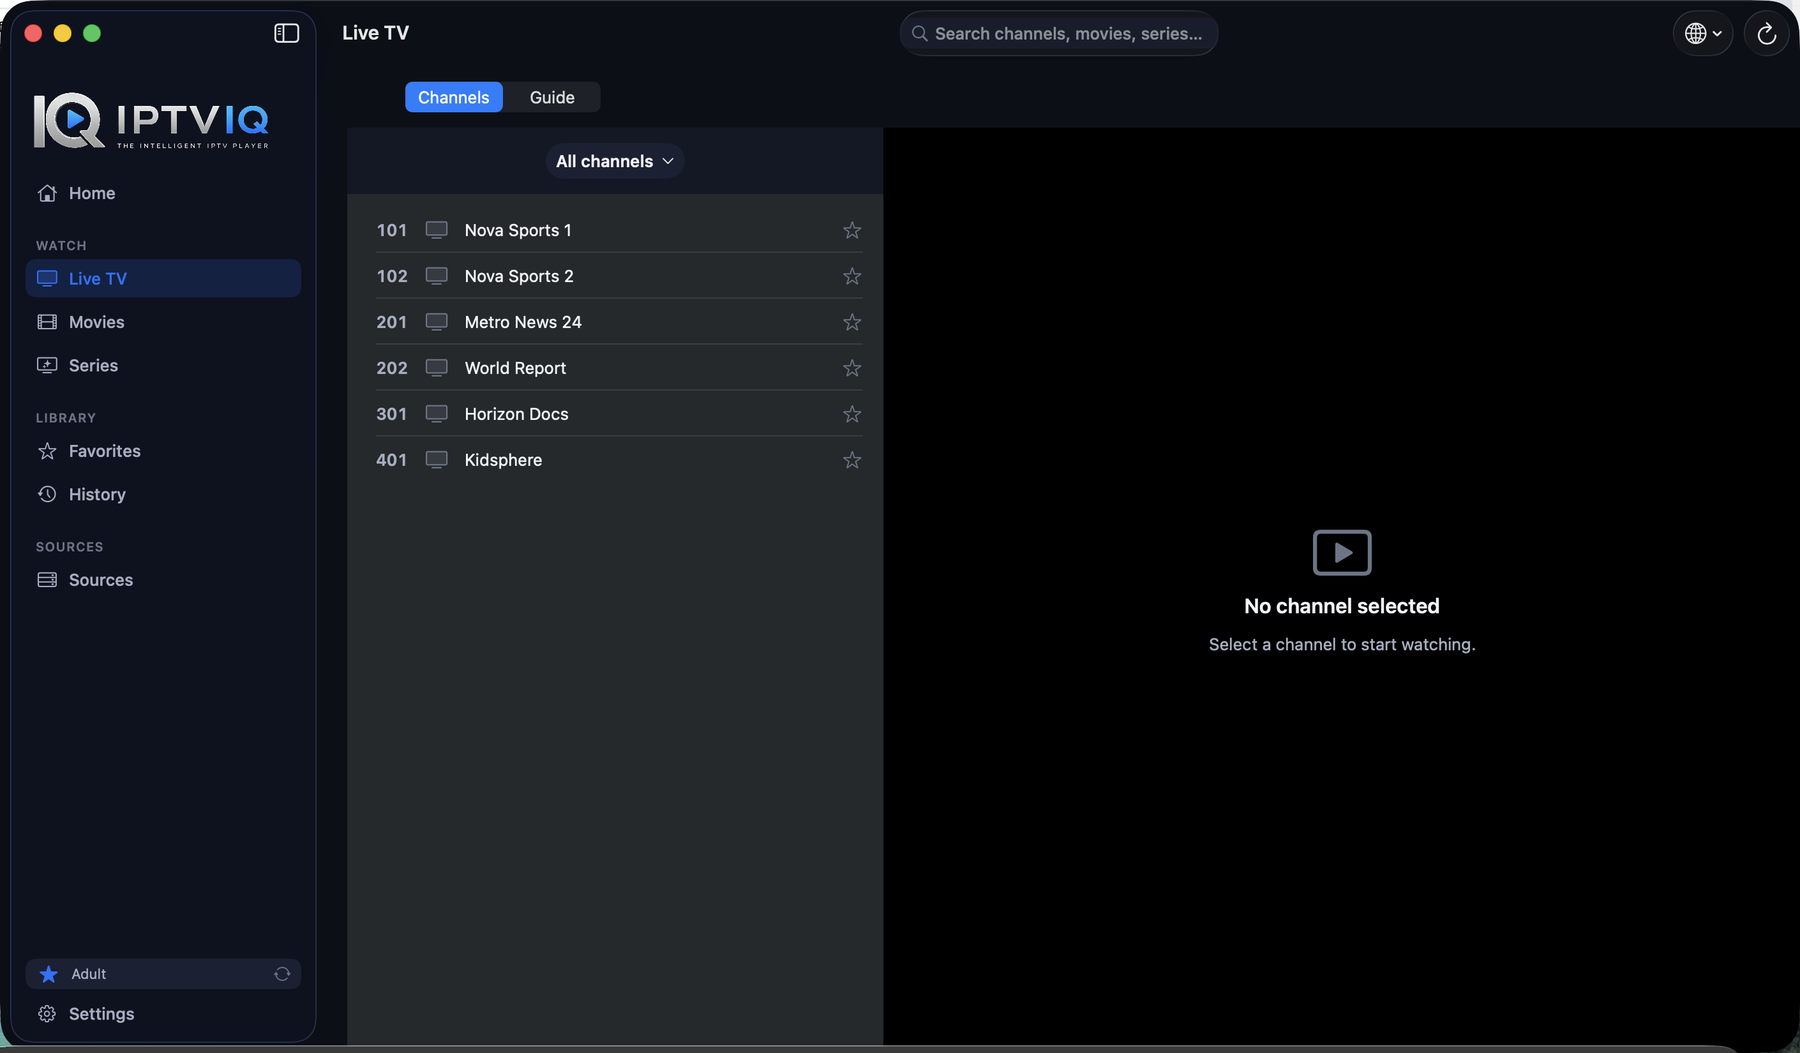Open the globe language dropdown

click(x=1702, y=34)
